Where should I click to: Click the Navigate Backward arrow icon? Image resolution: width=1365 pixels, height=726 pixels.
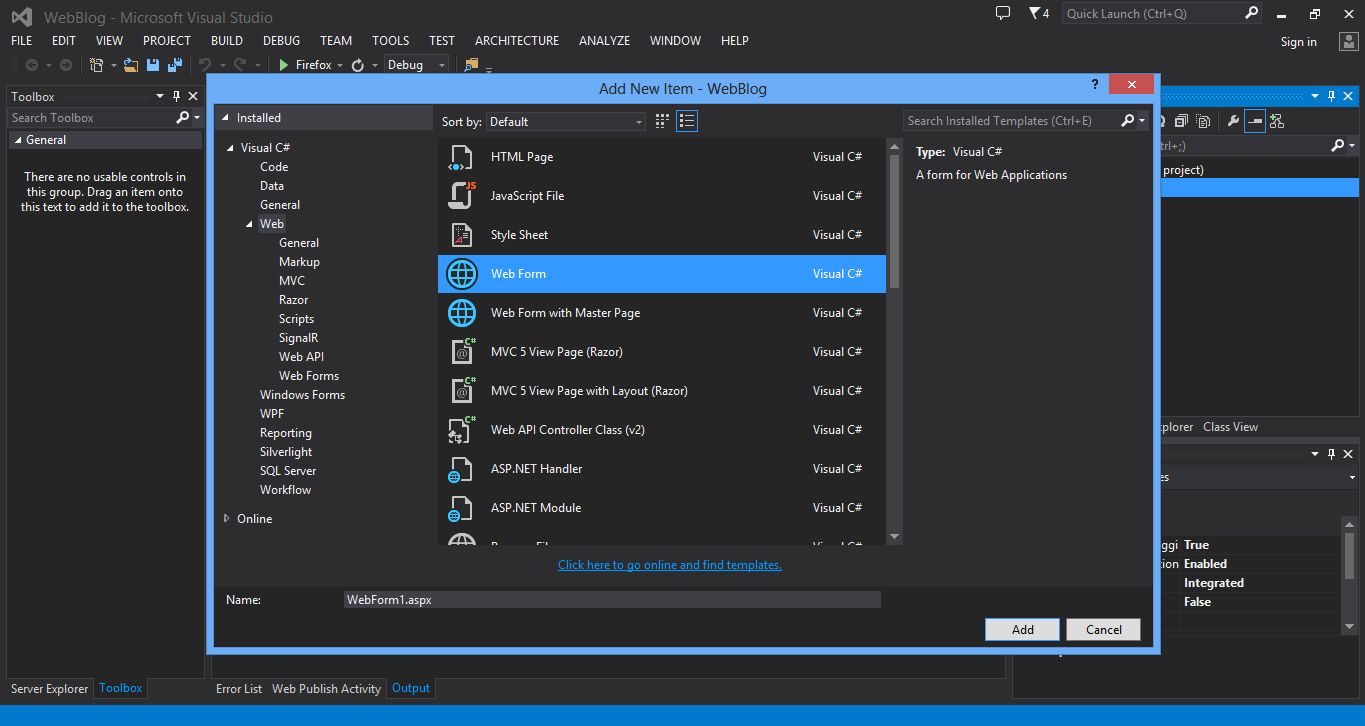pyautogui.click(x=31, y=65)
